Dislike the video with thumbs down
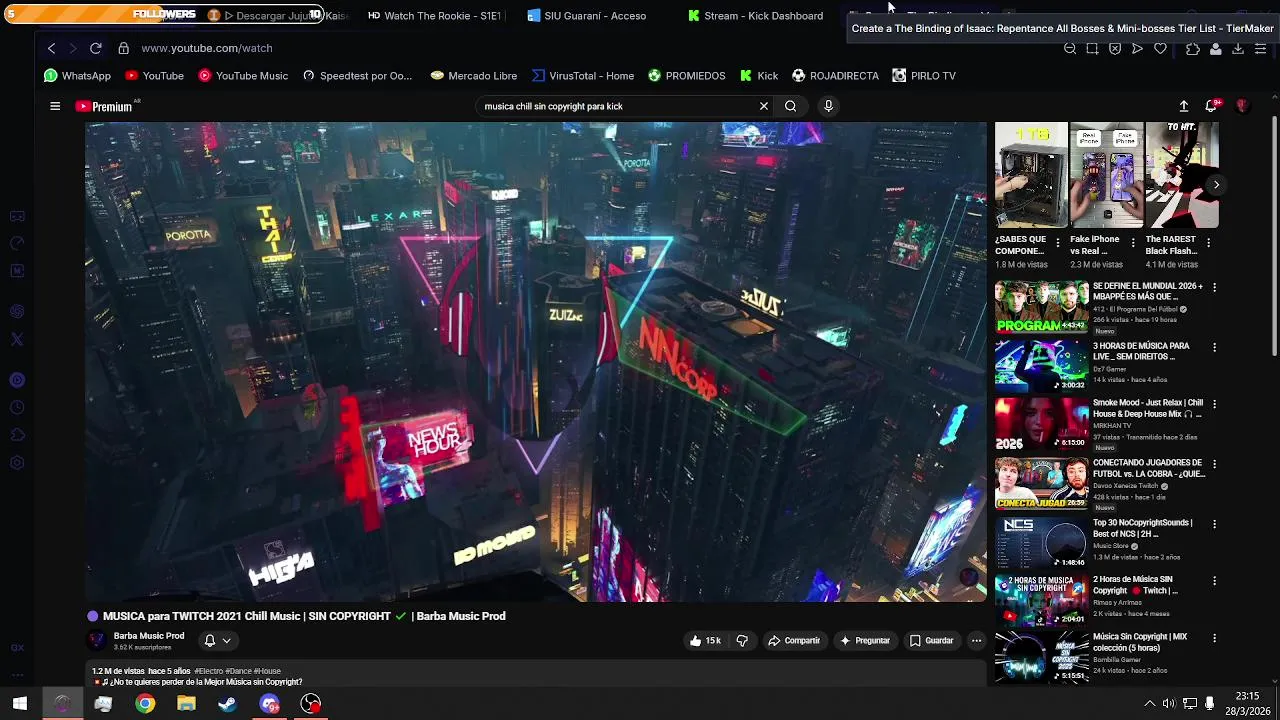 click(742, 641)
